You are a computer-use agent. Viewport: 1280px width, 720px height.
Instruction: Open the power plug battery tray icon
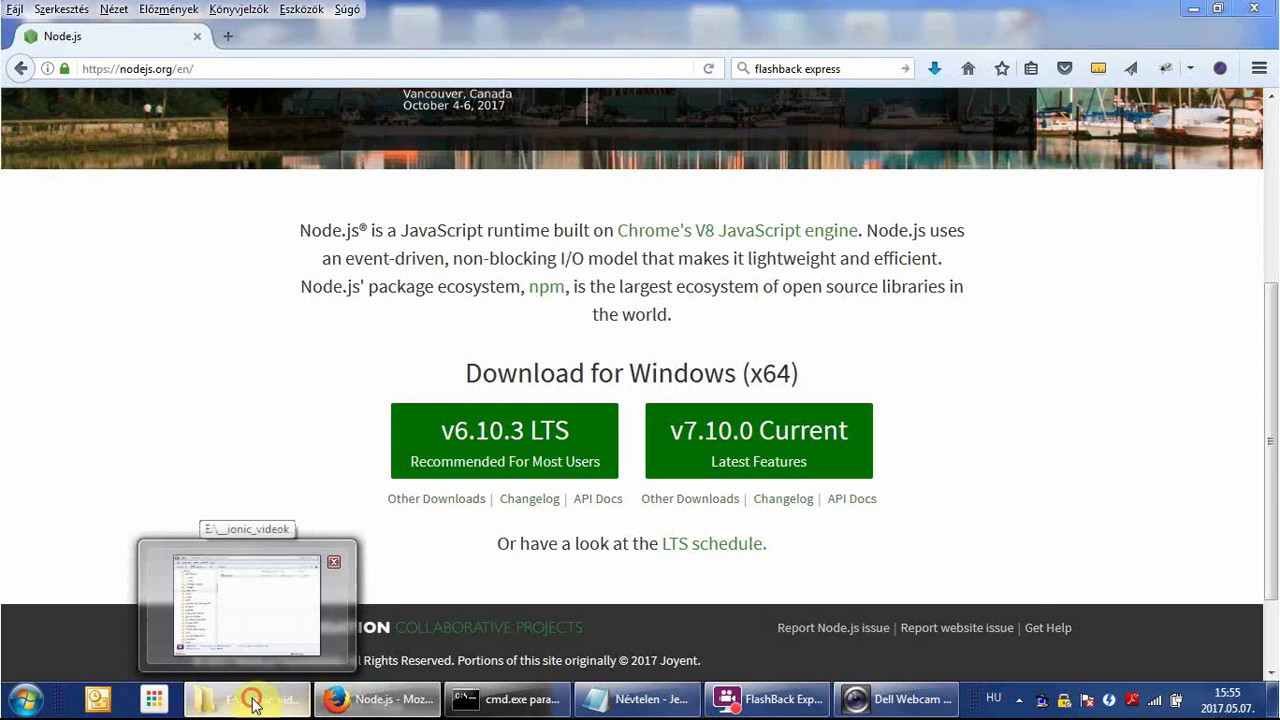tap(1177, 700)
